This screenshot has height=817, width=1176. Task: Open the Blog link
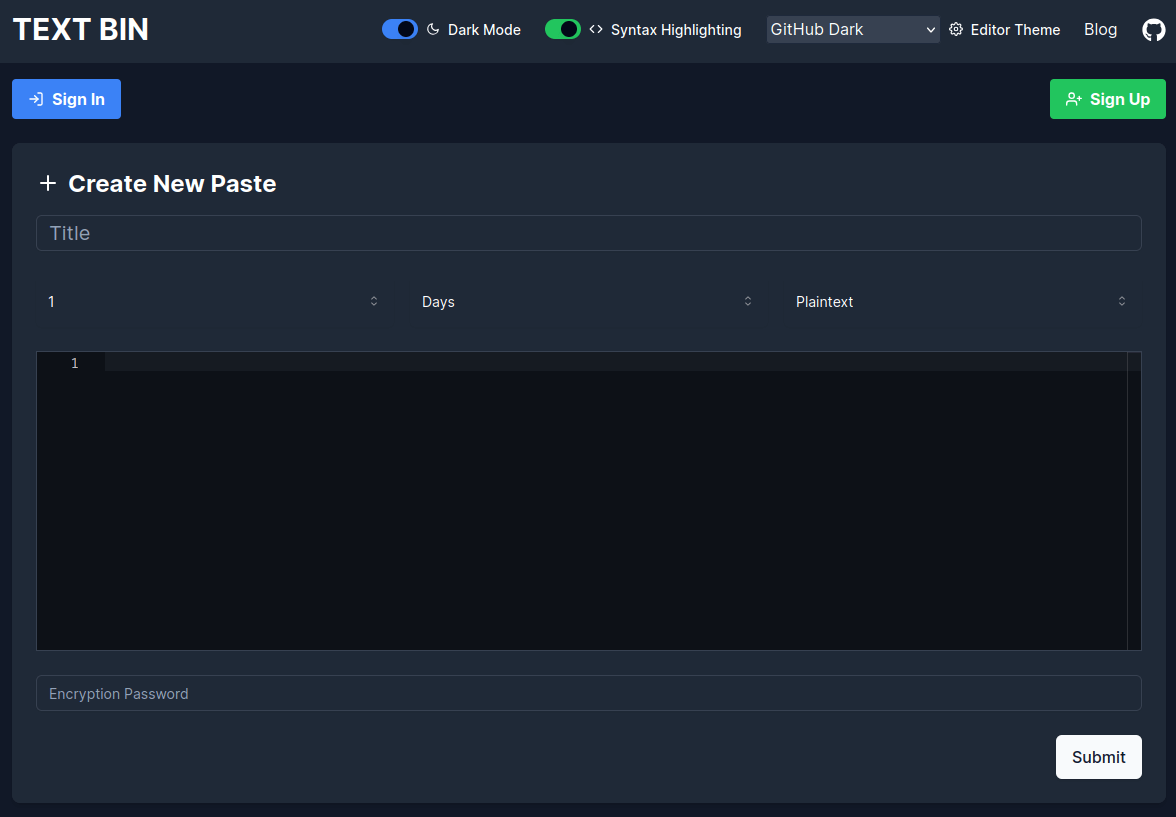pyautogui.click(x=1100, y=29)
